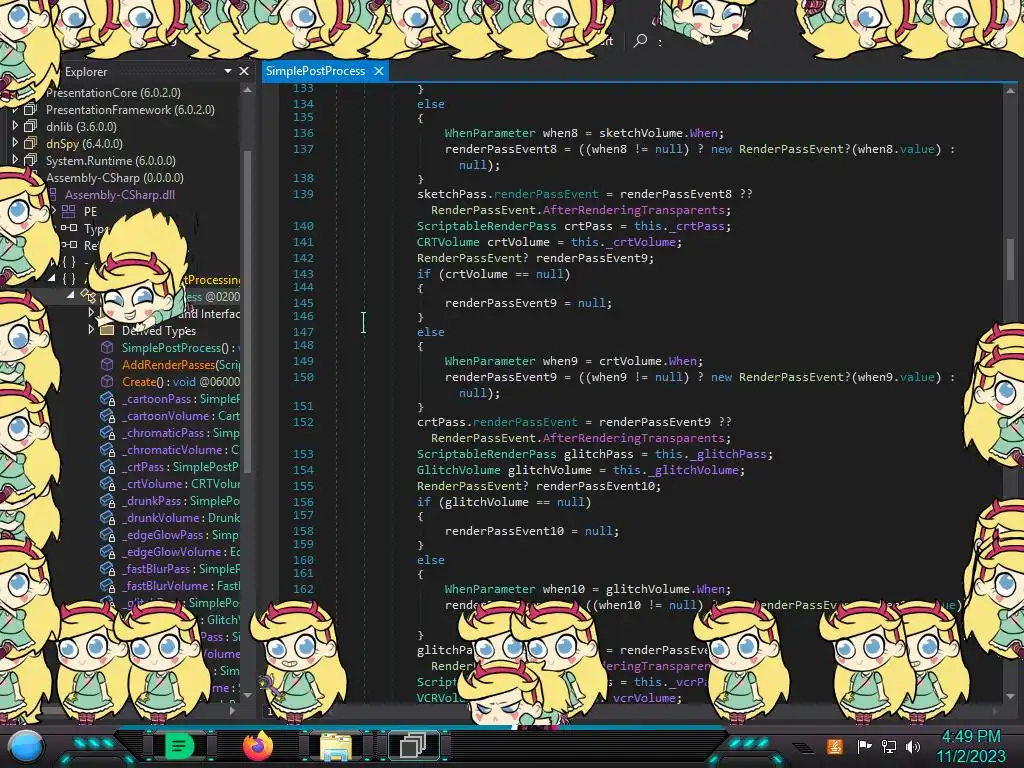Viewport: 1024px width, 768px height.
Task: Click the network tray icon
Action: (x=889, y=746)
